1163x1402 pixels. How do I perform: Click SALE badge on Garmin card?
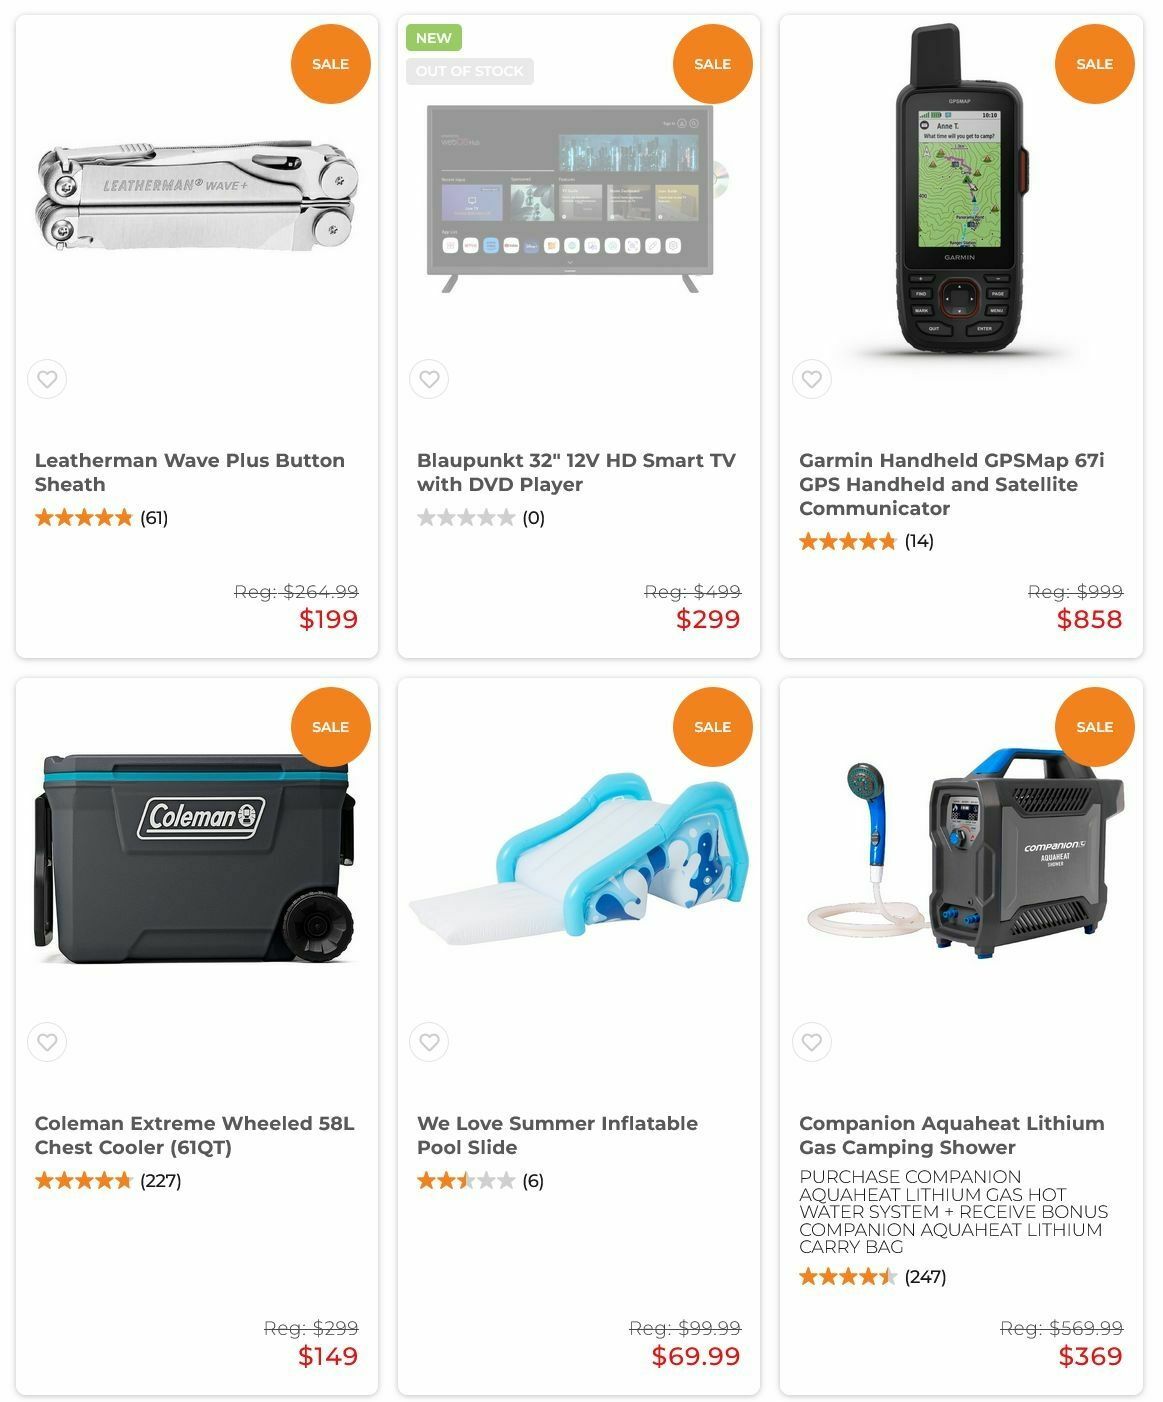[x=1095, y=64]
